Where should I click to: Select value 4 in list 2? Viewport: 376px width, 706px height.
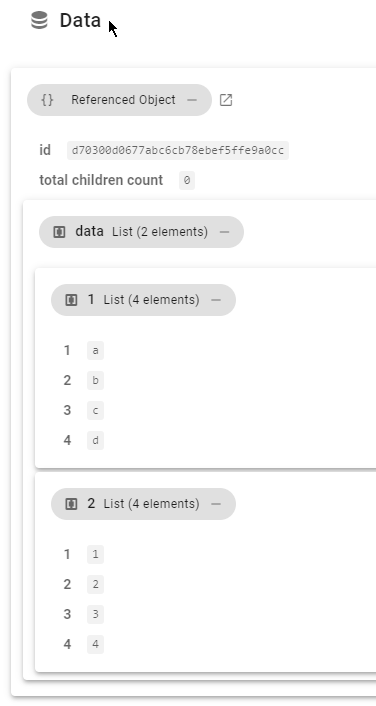pos(95,644)
